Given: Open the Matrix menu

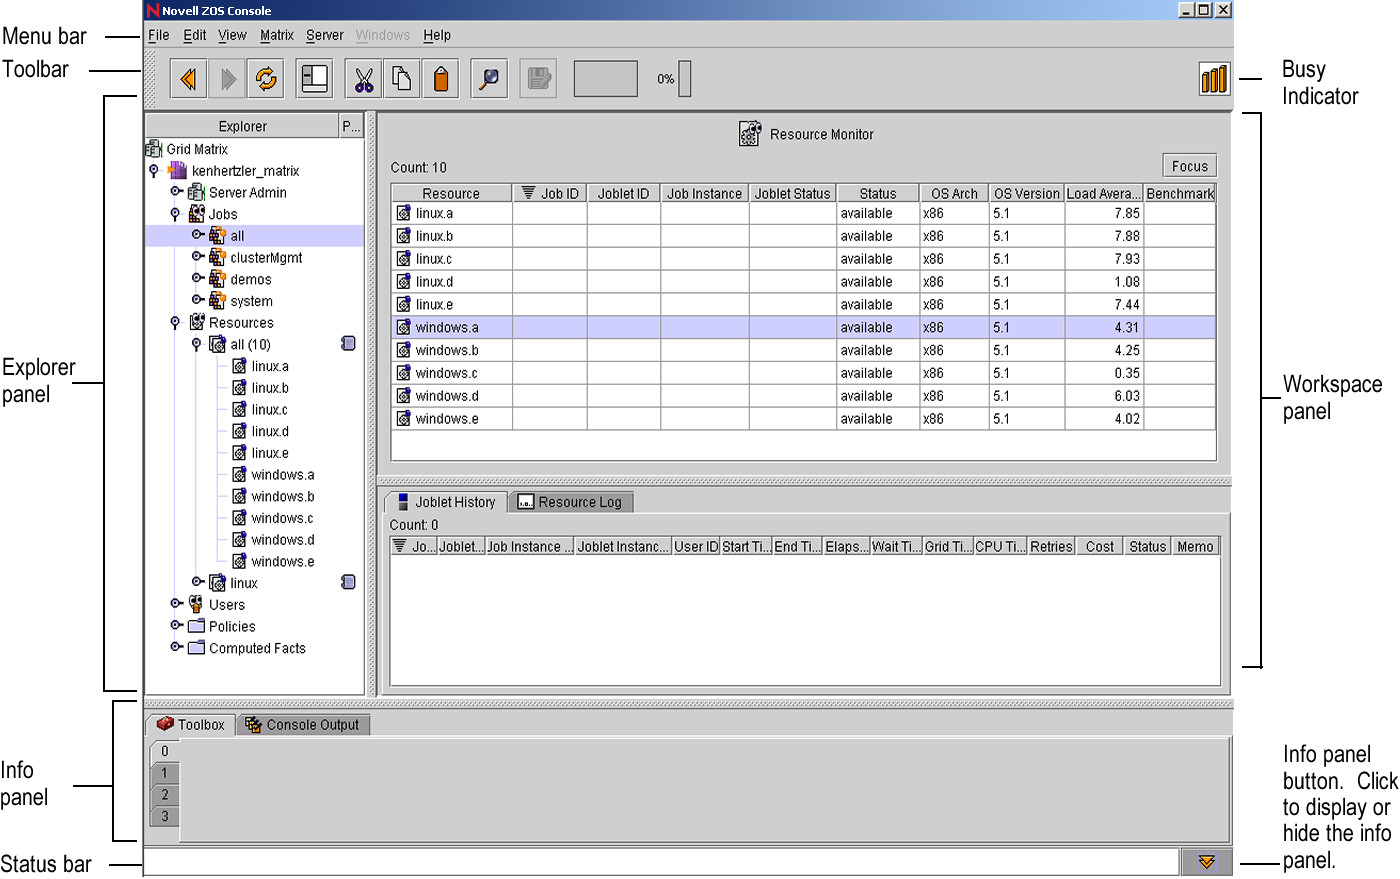Looking at the screenshot, I should (276, 35).
